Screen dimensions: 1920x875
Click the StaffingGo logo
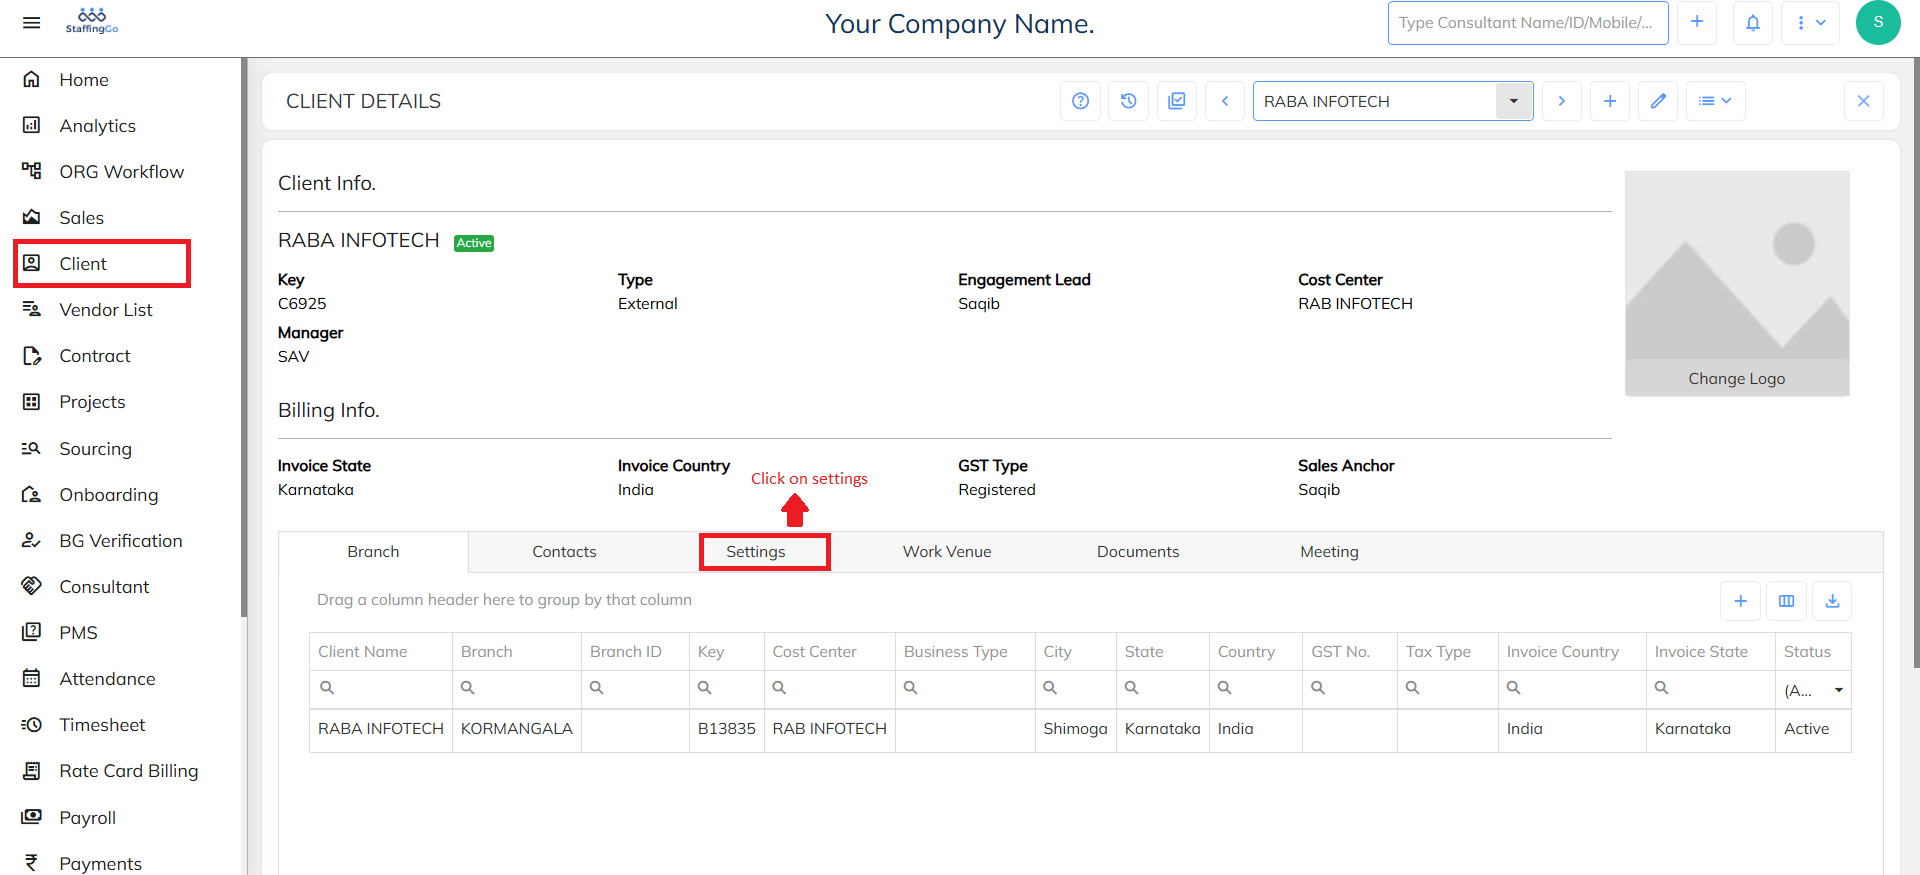92,21
